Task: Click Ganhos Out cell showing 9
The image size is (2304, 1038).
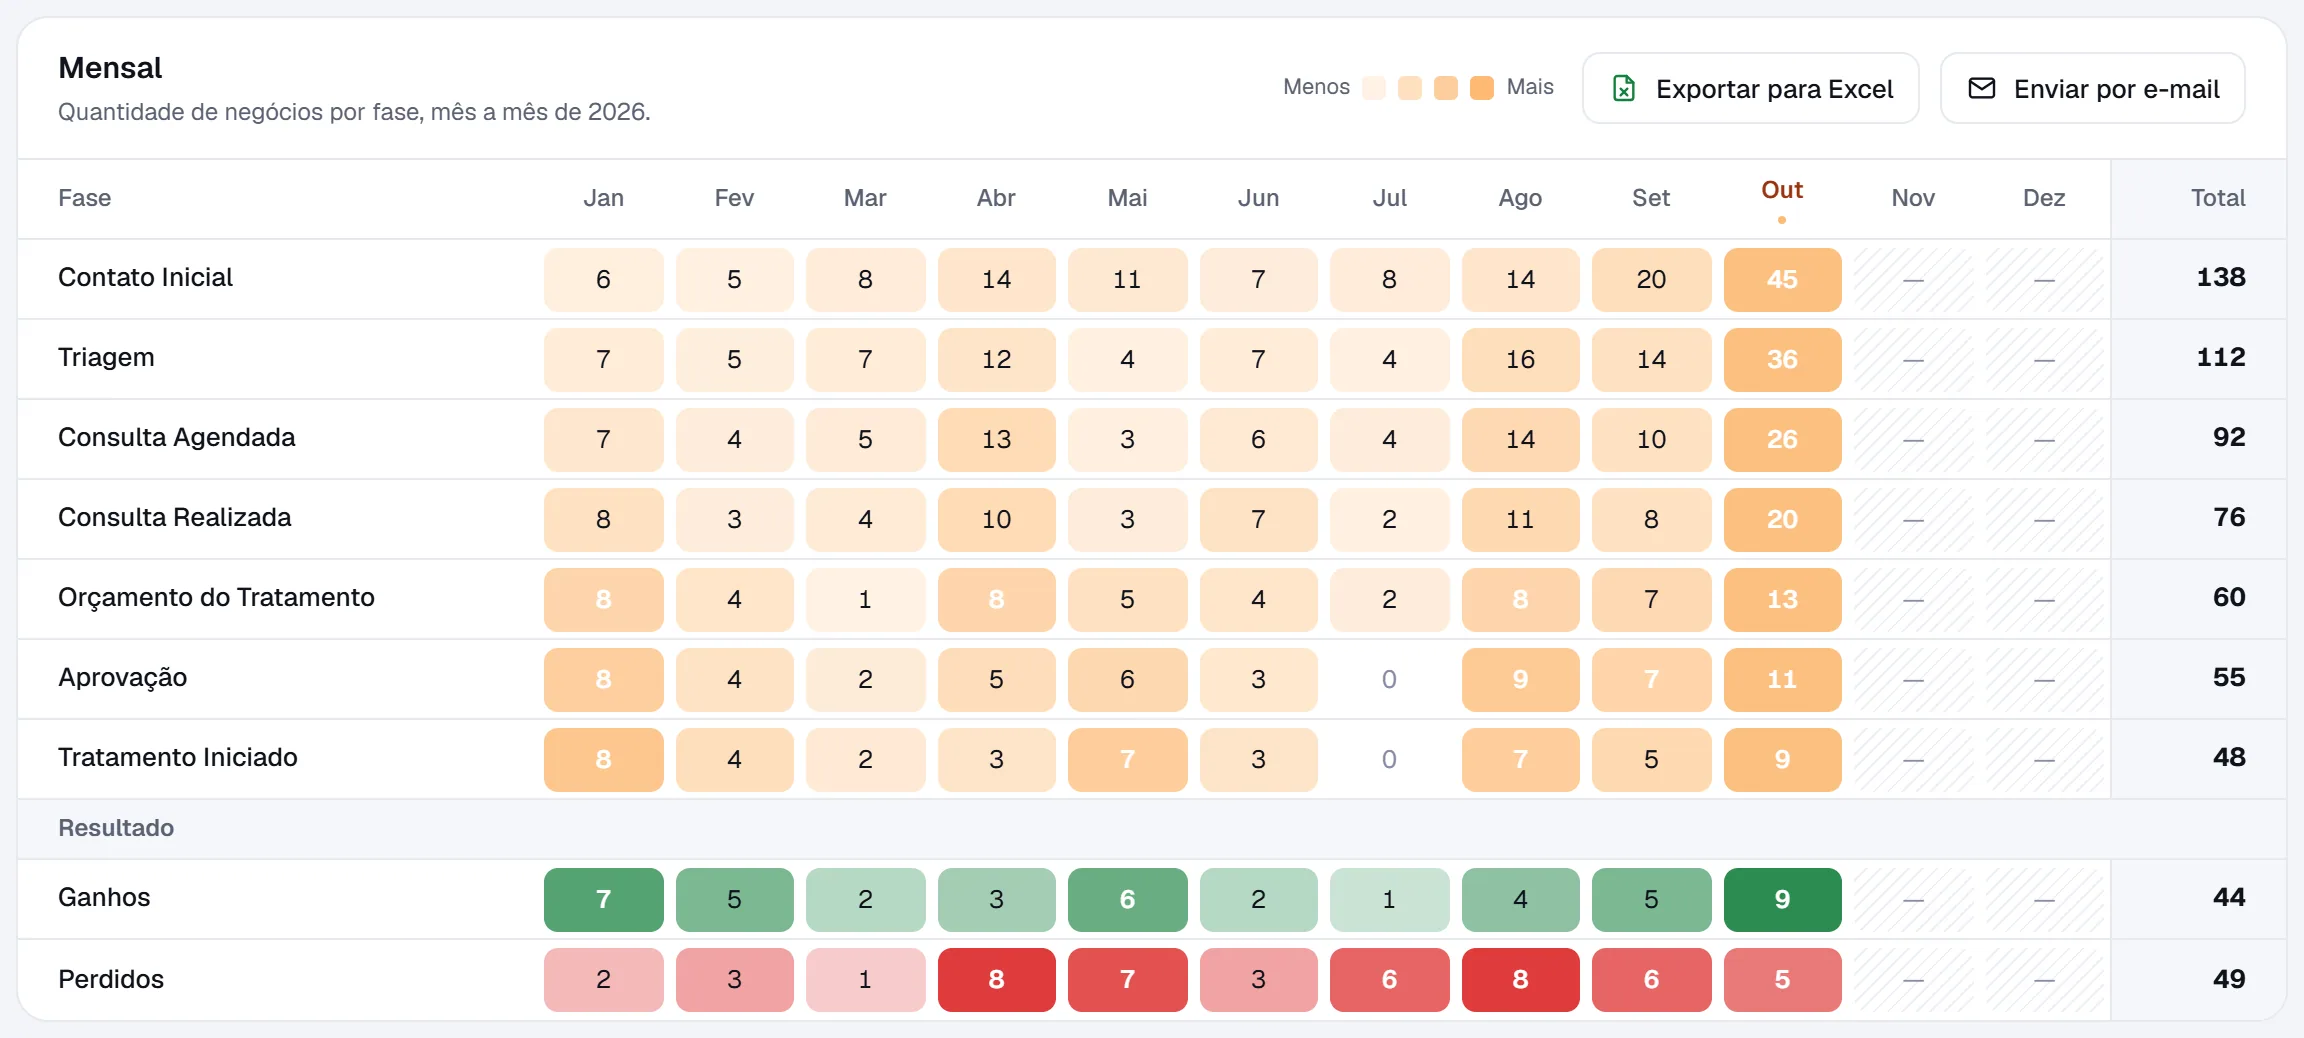Action: pos(1782,899)
